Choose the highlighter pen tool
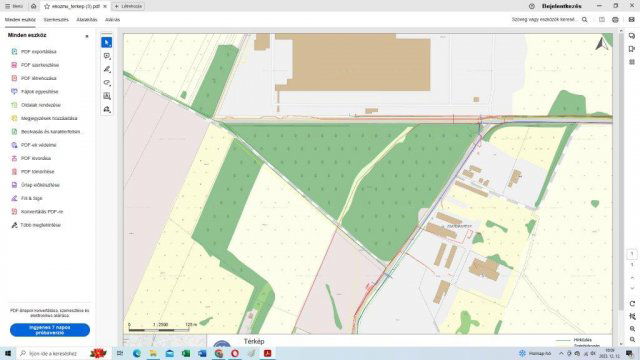 [x=107, y=69]
